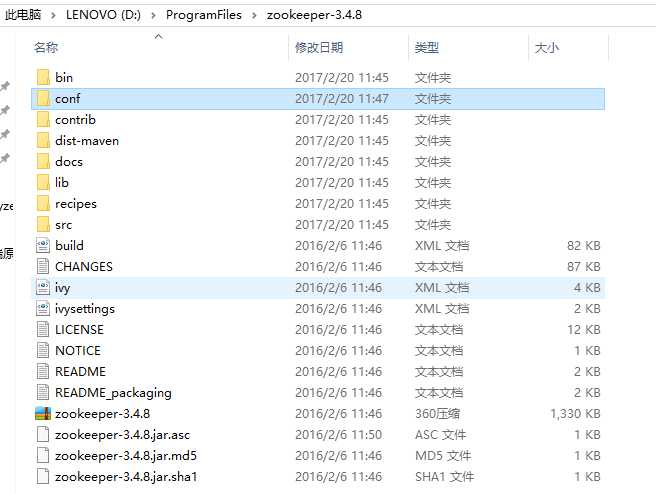Click the 12 KB size value
Viewport: 656px width, 494px height.
(x=584, y=330)
